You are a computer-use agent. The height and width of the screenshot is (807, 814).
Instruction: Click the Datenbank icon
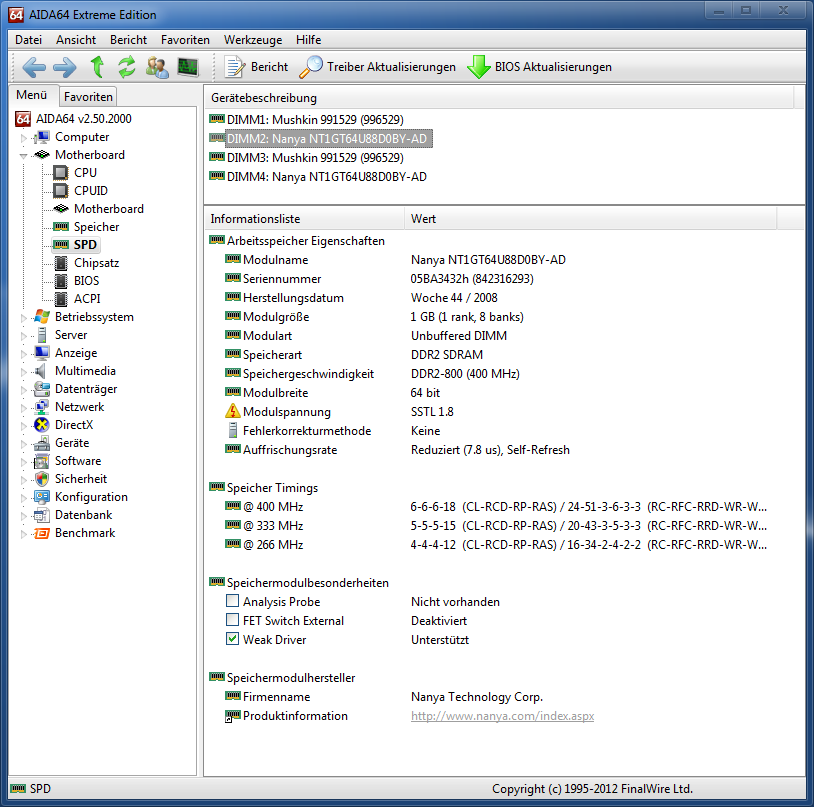tap(42, 515)
